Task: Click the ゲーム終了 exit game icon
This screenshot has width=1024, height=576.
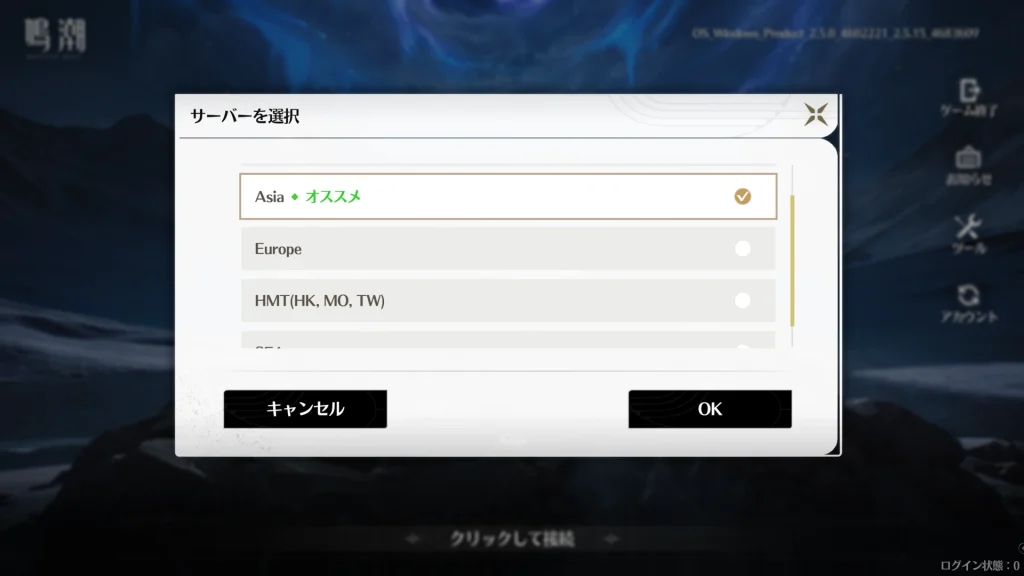Action: (968, 91)
